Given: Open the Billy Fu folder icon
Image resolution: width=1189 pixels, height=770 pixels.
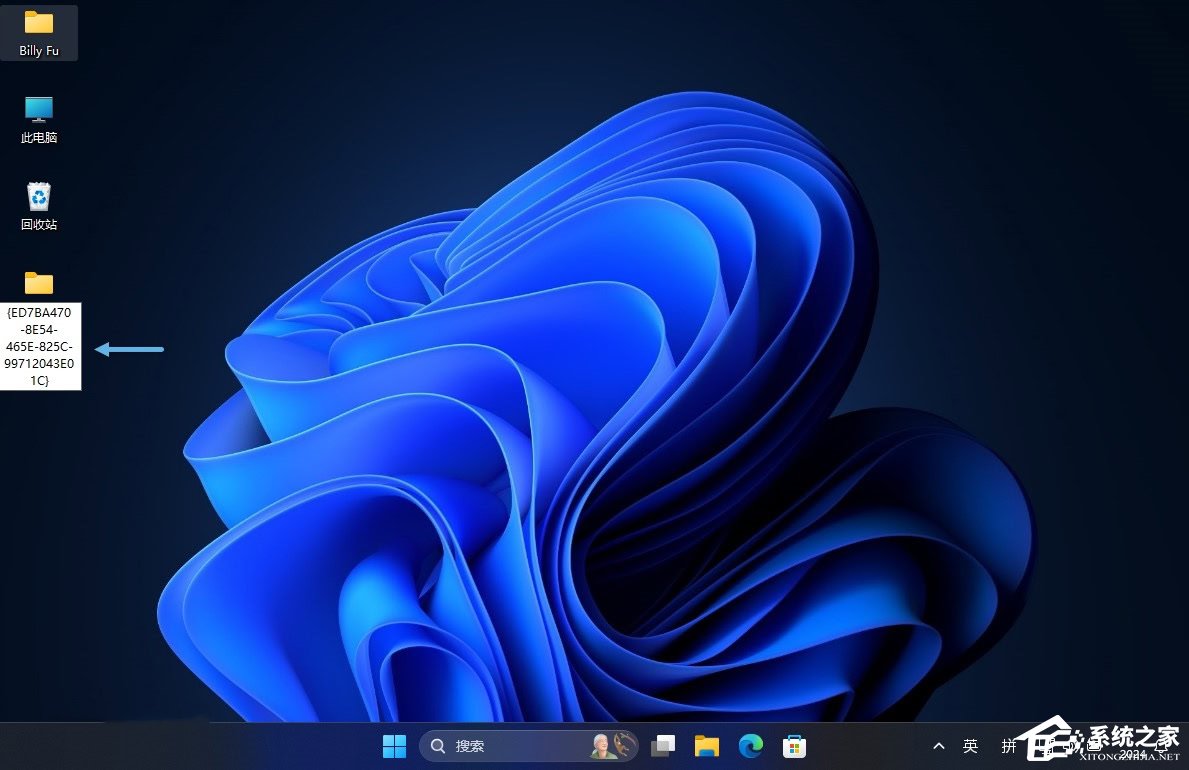Looking at the screenshot, I should point(39,22).
